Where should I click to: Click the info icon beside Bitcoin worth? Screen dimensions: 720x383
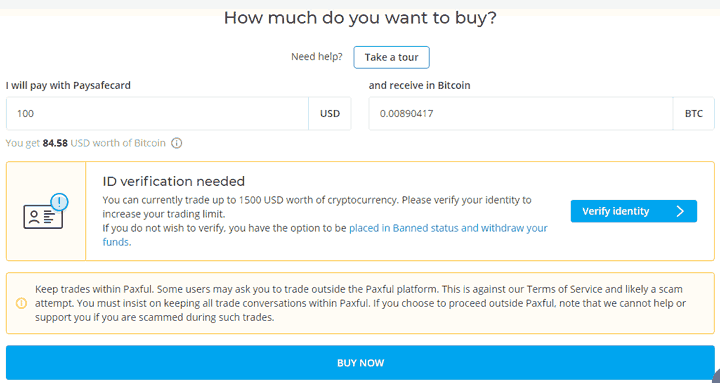176,143
